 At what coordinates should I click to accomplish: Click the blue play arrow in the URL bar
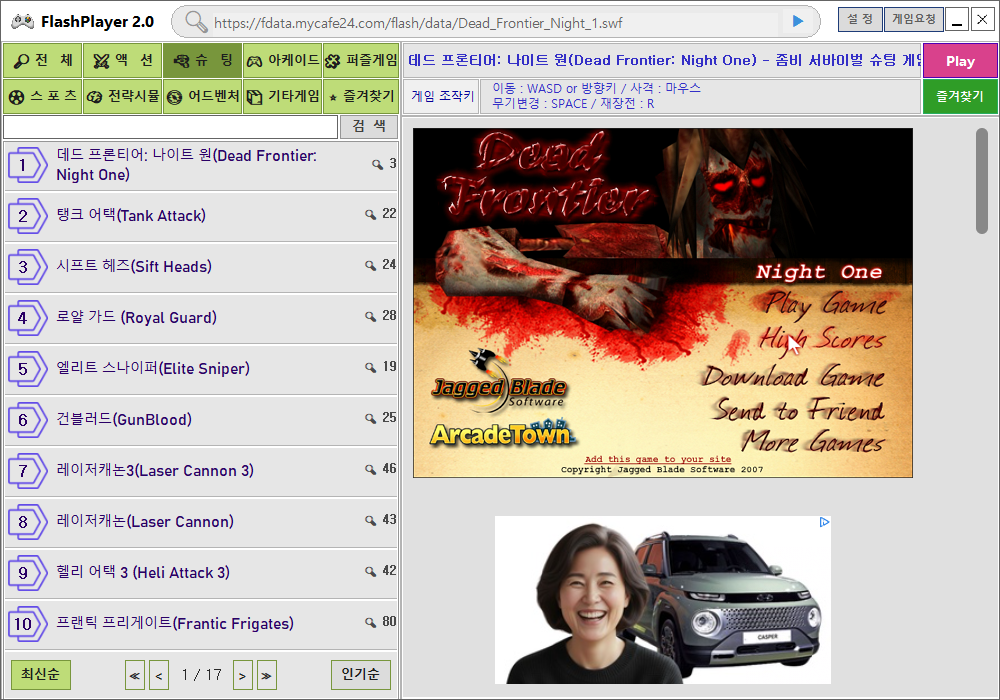click(798, 22)
